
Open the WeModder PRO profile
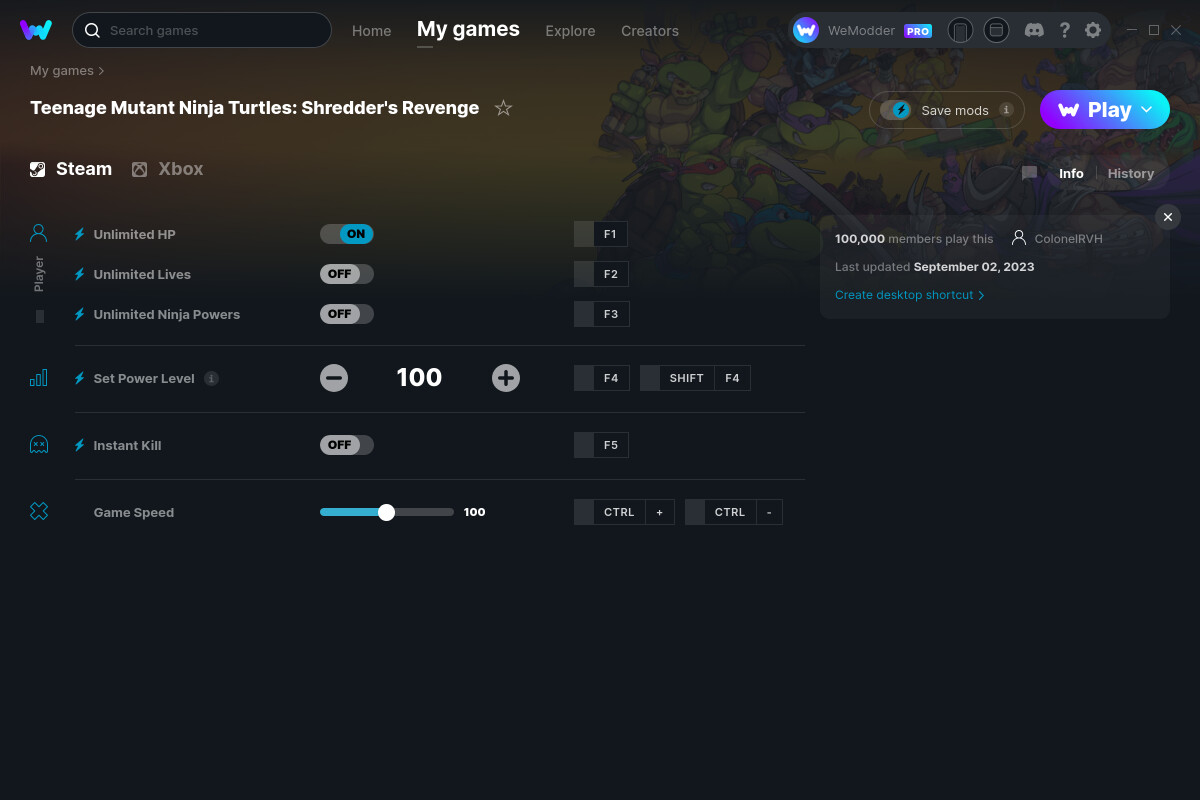coord(863,30)
